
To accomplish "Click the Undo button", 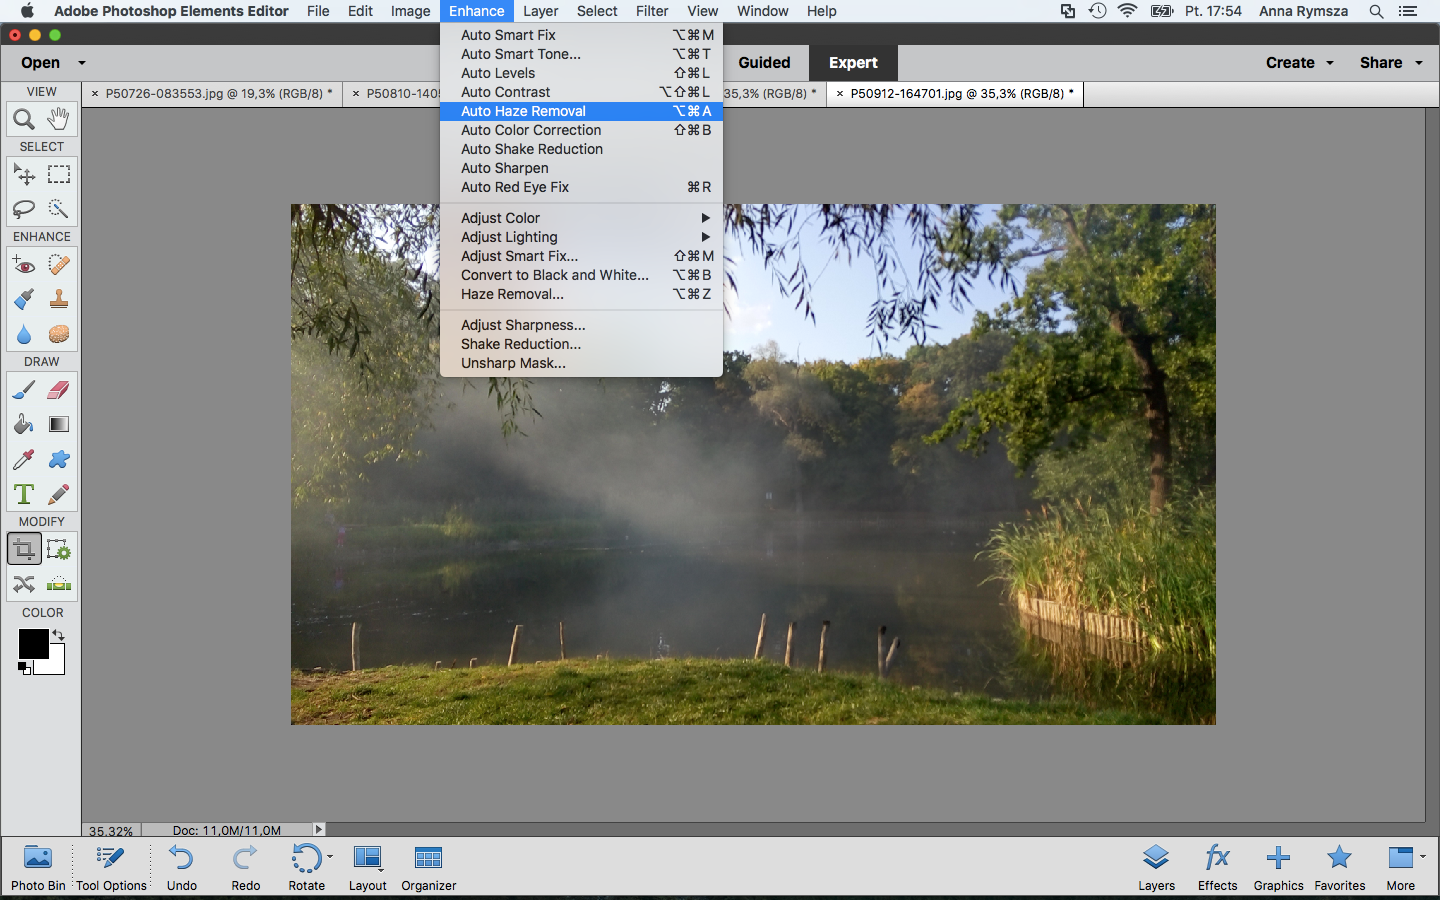I will tap(182, 866).
